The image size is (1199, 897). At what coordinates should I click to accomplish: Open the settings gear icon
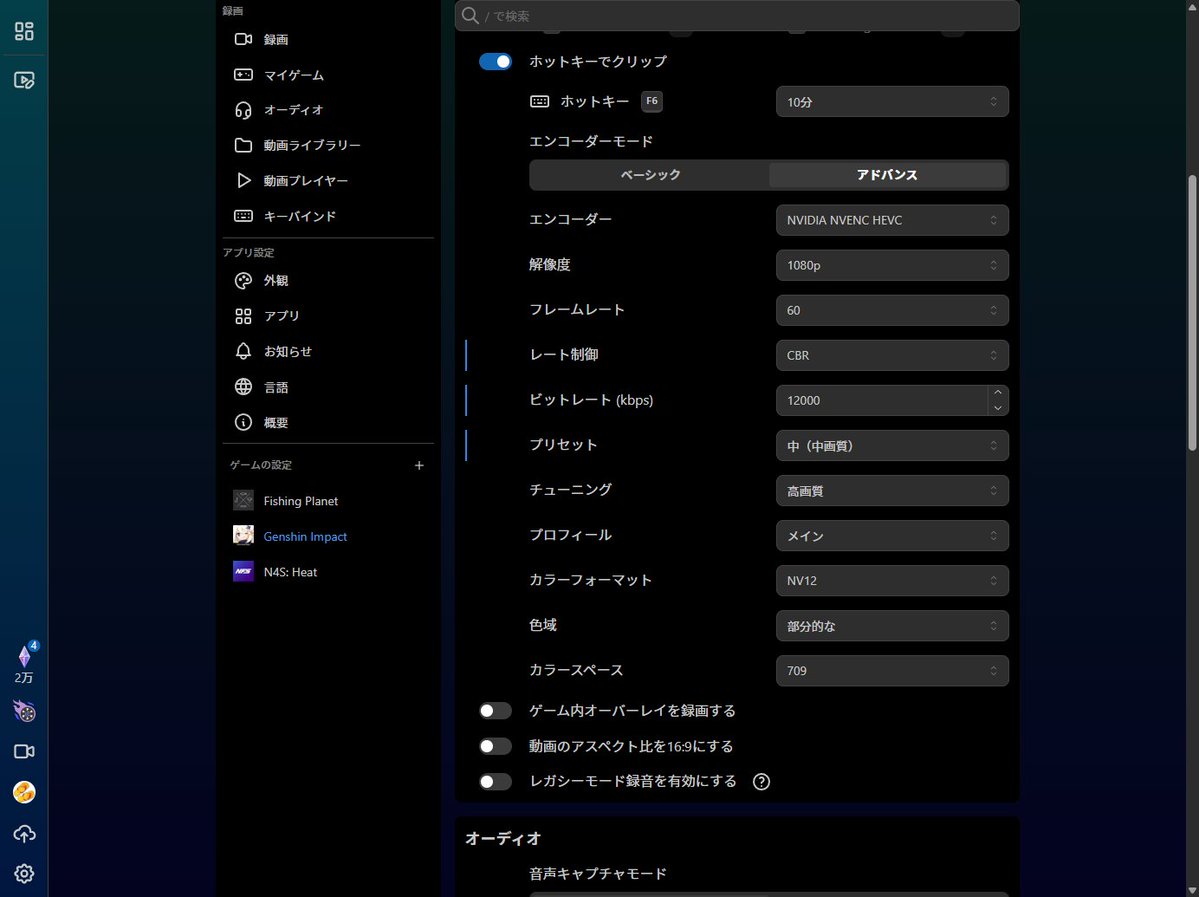pyautogui.click(x=24, y=873)
